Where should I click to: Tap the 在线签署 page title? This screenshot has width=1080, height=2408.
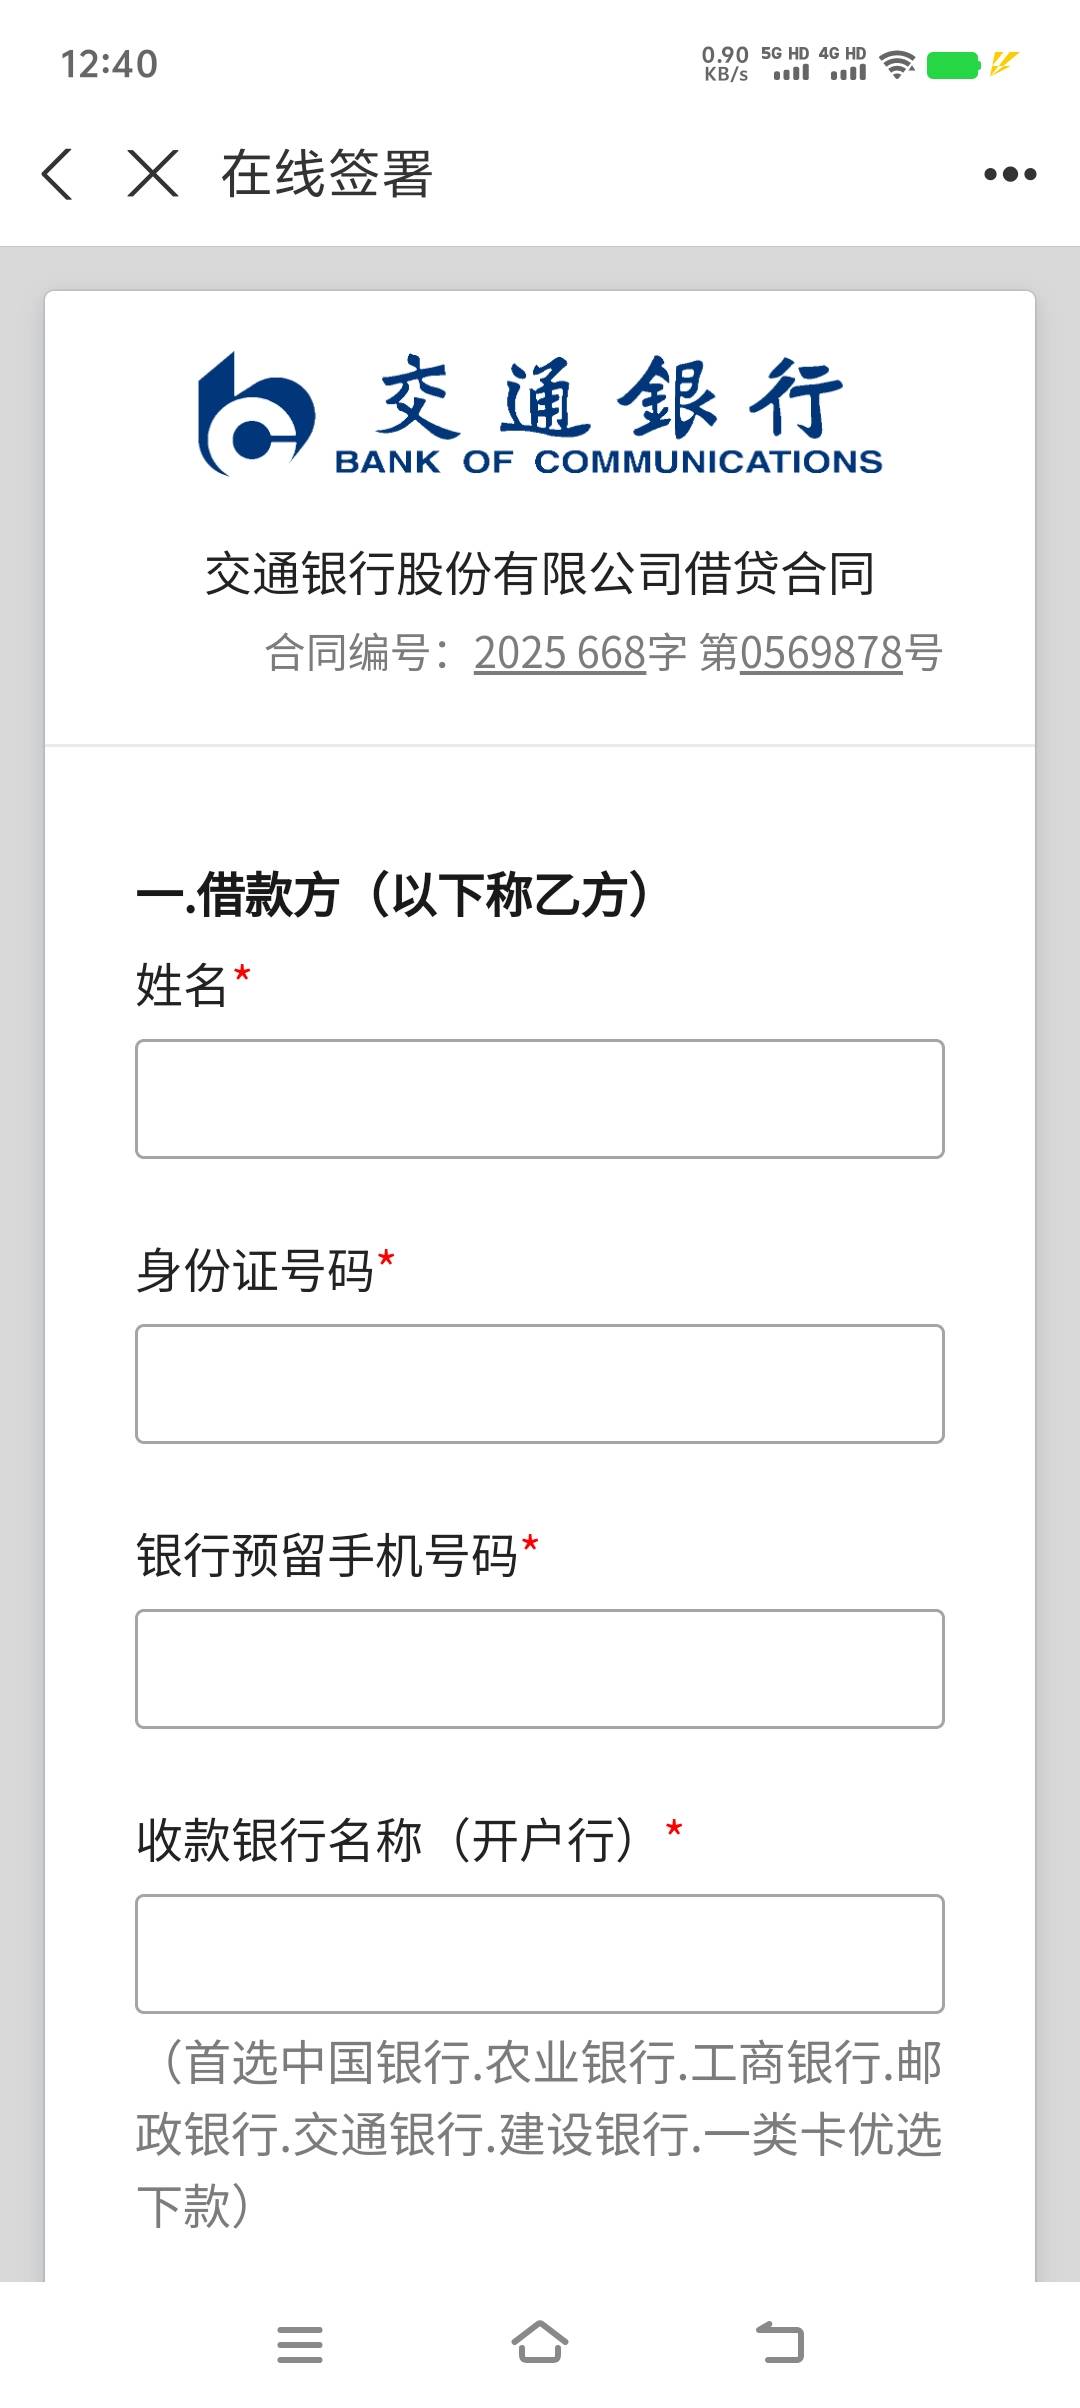(x=327, y=174)
